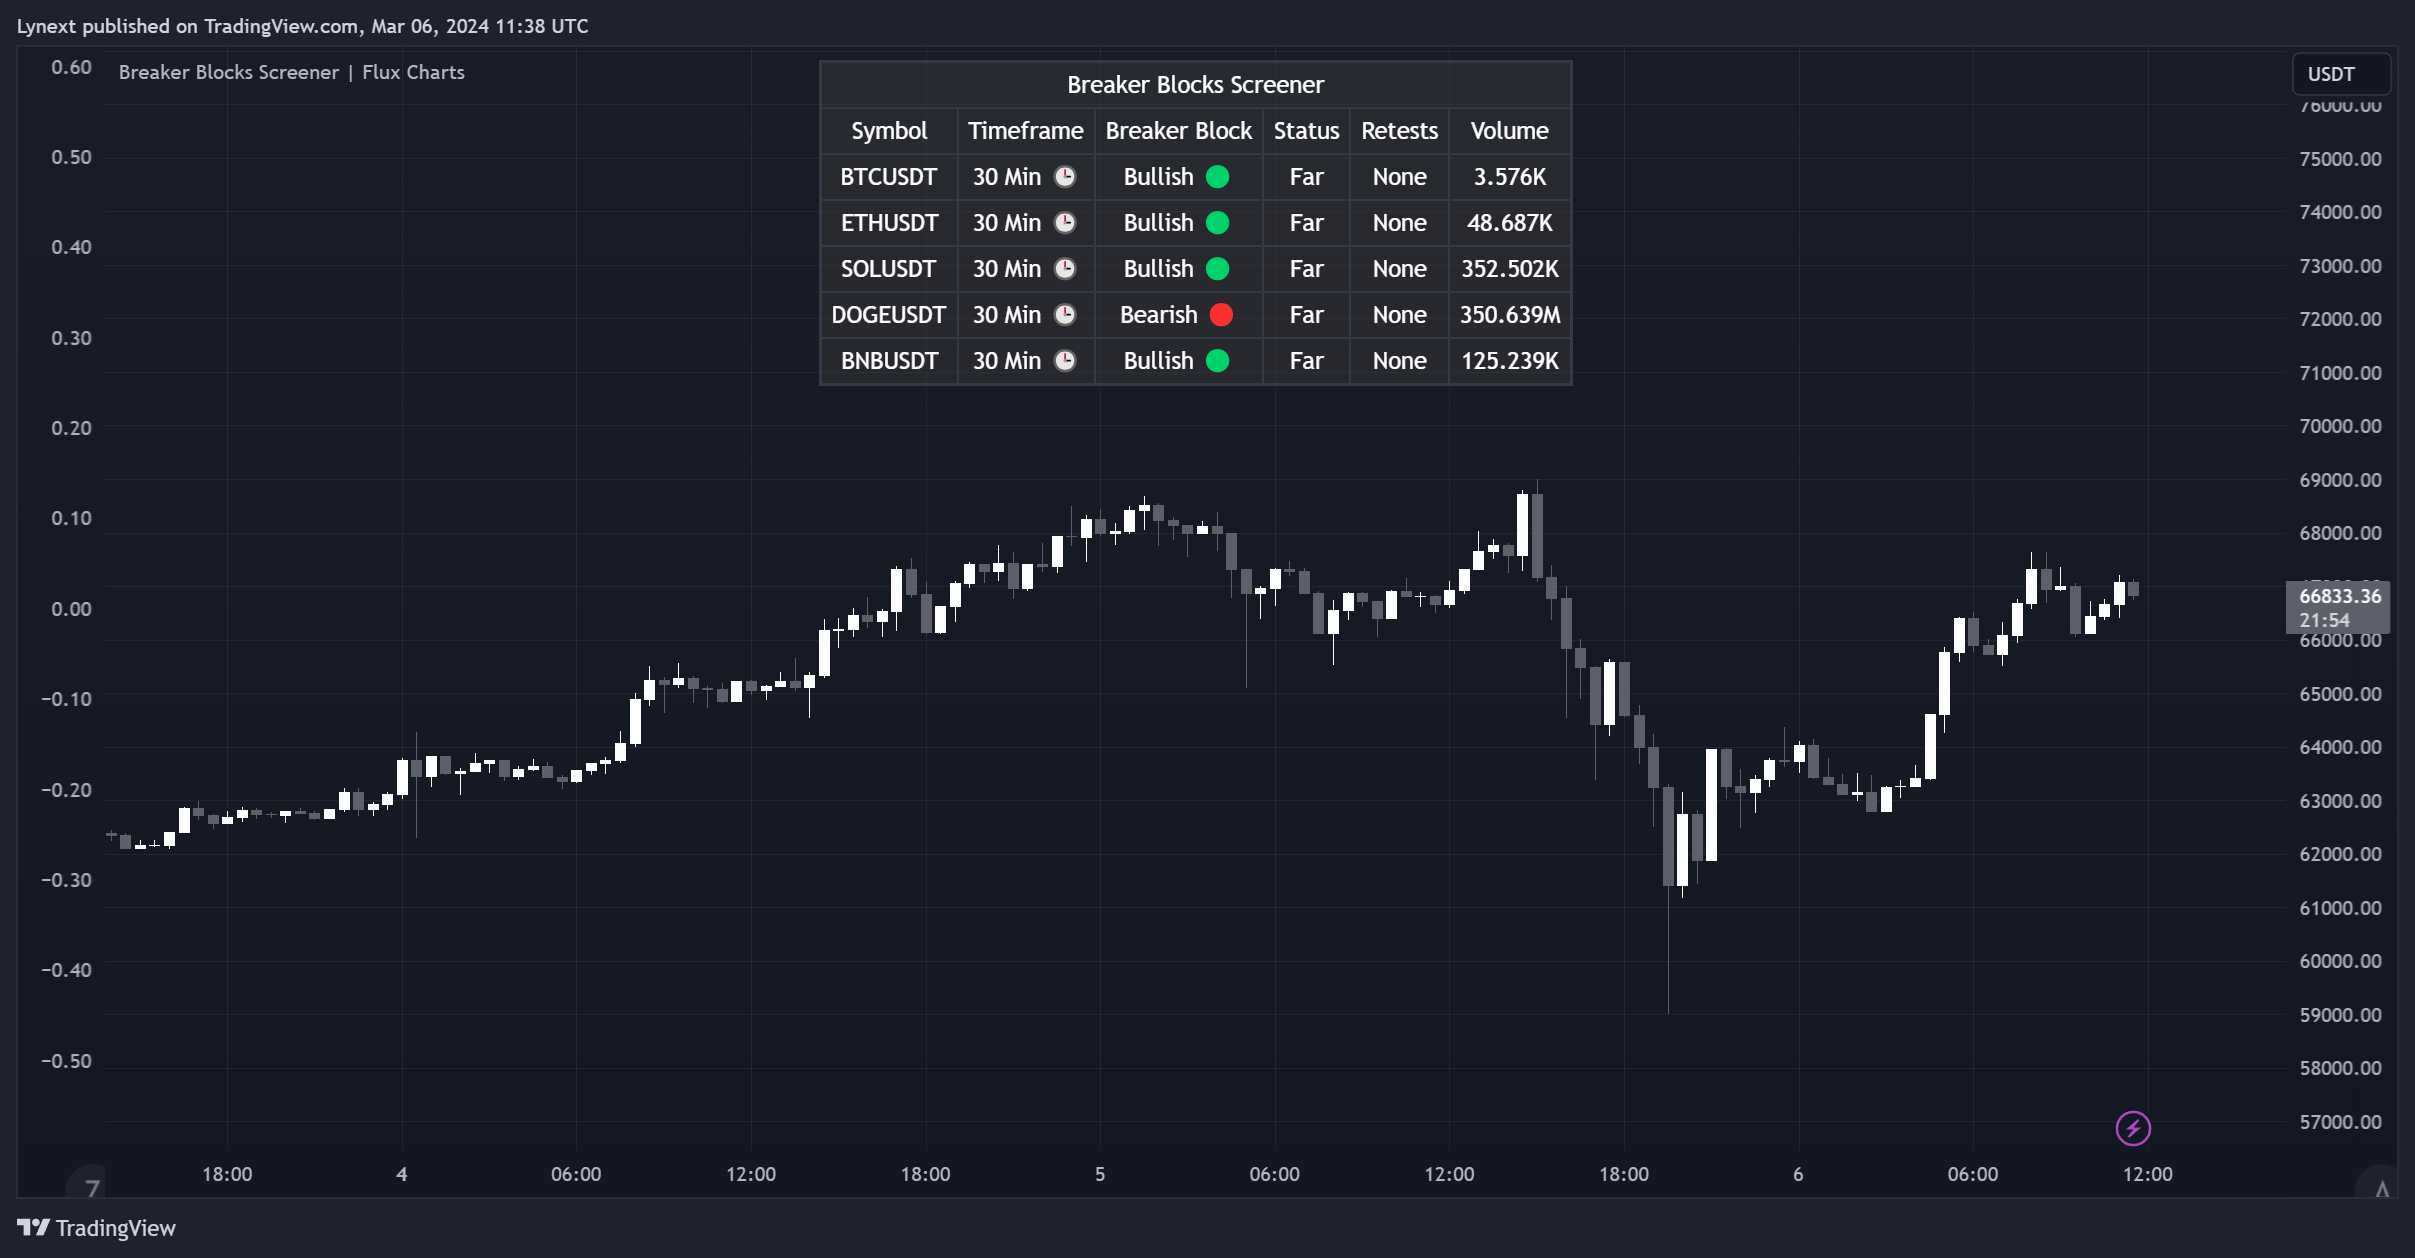2415x1258 pixels.
Task: Click the clock icon in ETHUSDT row
Action: (x=1065, y=223)
